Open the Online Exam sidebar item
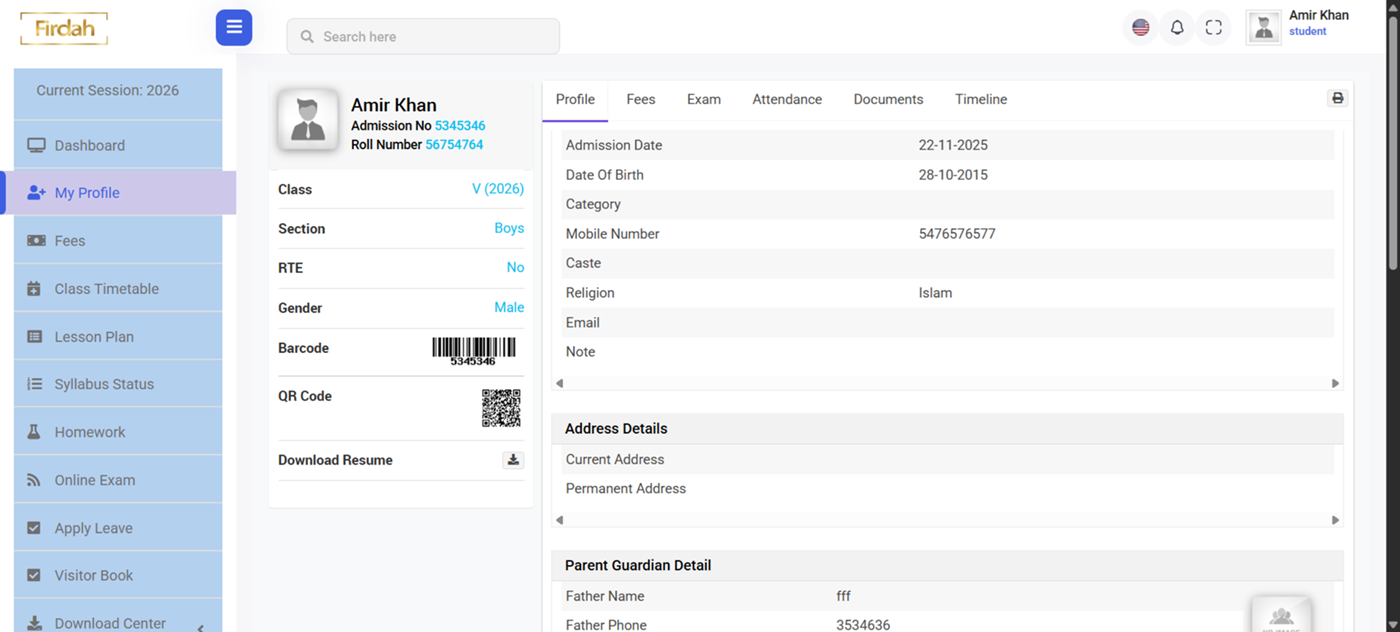This screenshot has width=1400, height=632. [x=94, y=480]
